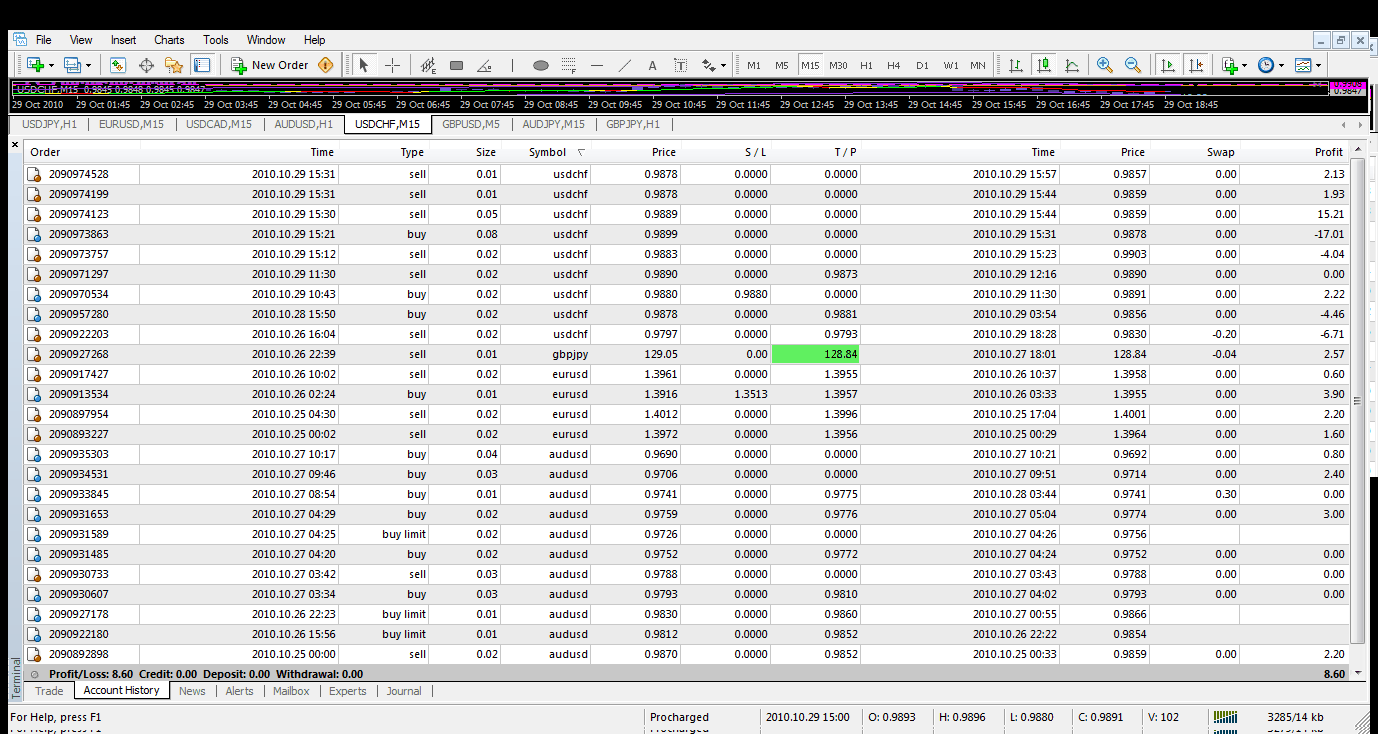The width and height of the screenshot is (1378, 734).
Task: Click the New Order button
Action: tap(270, 65)
